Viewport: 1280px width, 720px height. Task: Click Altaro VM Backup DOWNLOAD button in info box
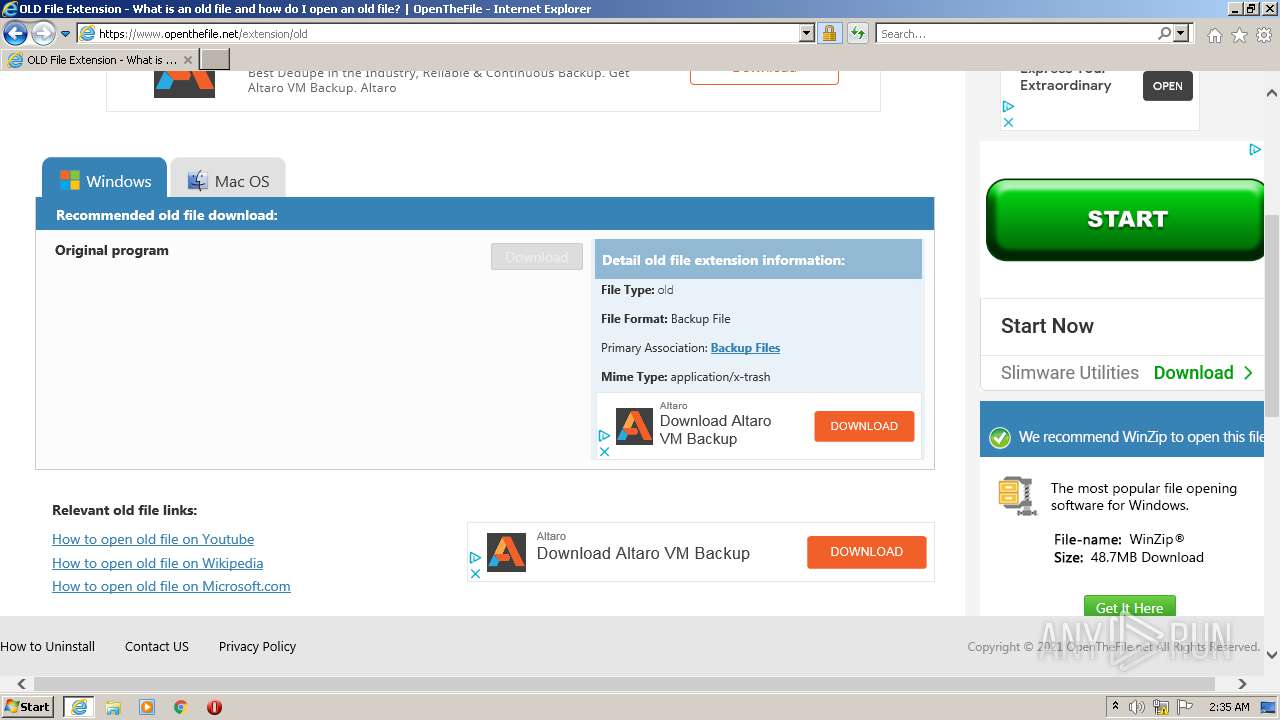tap(864, 426)
